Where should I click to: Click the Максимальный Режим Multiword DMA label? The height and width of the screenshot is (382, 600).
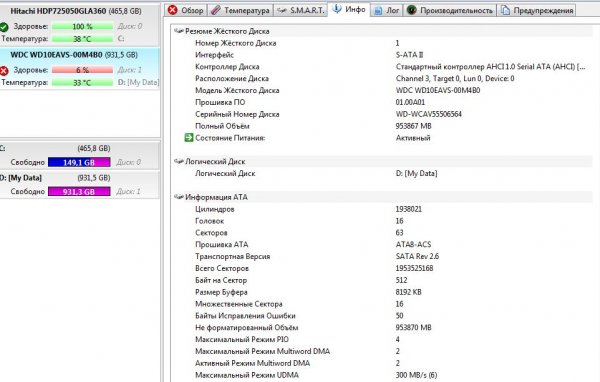click(262, 351)
